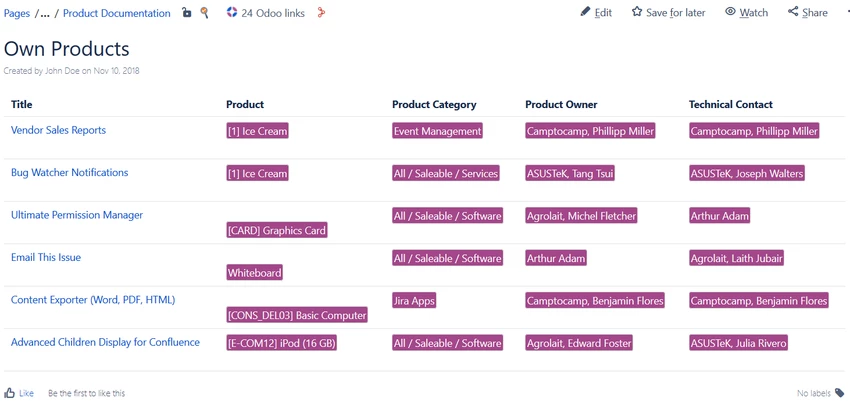The image size is (850, 405).
Task: Click the Share icon
Action: pos(793,12)
